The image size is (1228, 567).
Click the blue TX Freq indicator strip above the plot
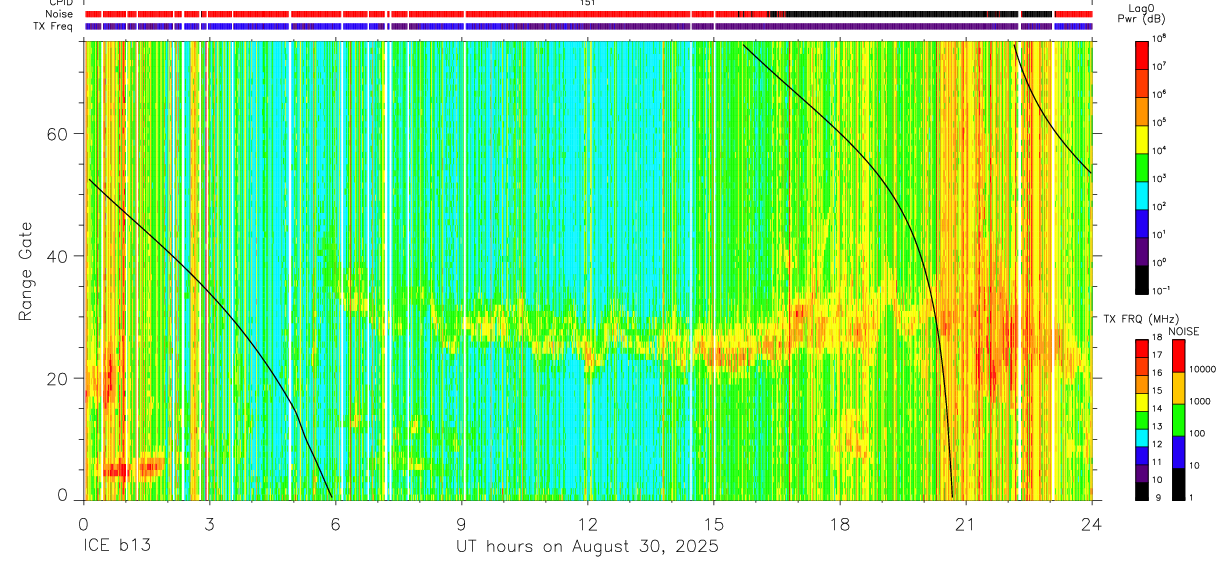588,26
